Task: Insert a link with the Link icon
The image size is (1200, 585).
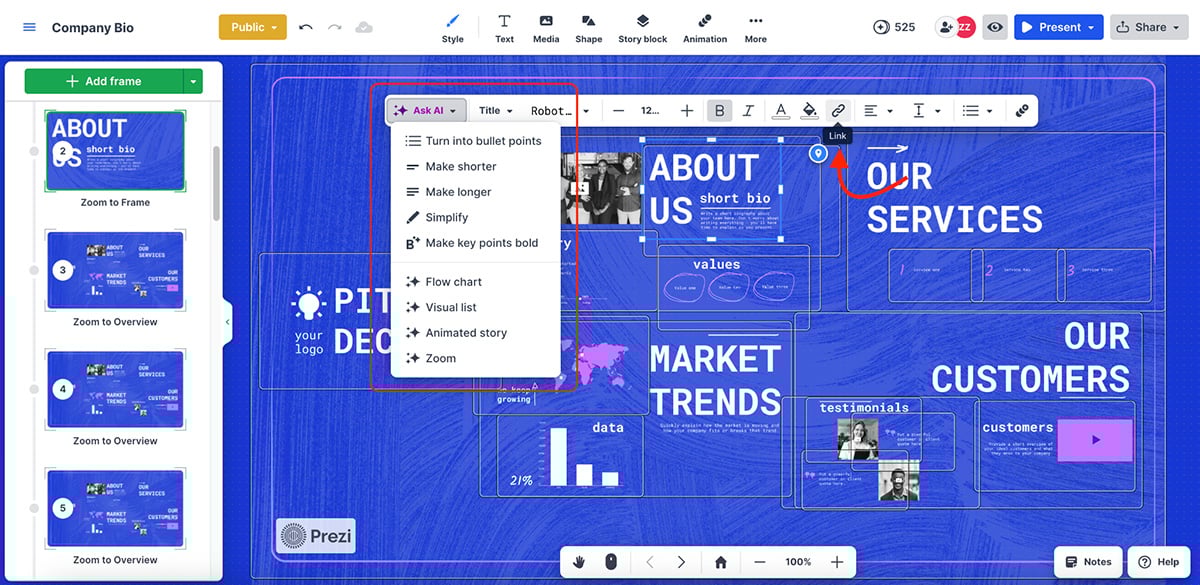Action: pos(837,111)
